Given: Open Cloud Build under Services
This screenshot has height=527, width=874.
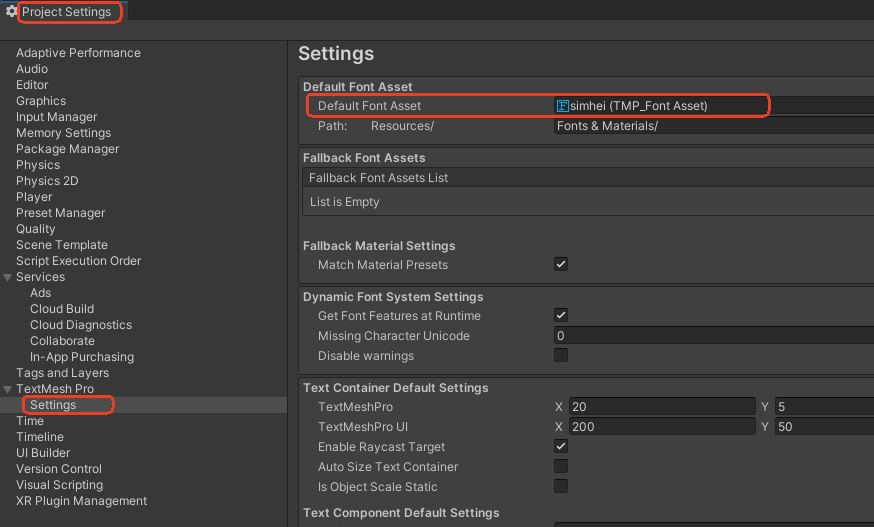Looking at the screenshot, I should [x=62, y=309].
